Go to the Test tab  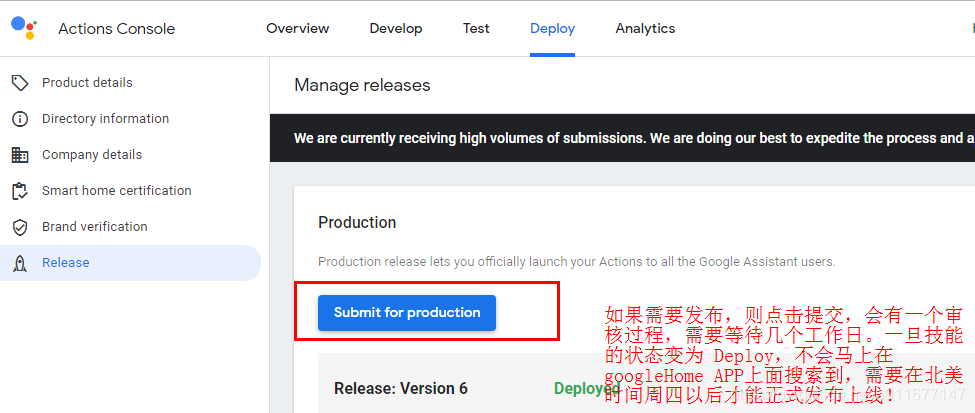coord(476,29)
